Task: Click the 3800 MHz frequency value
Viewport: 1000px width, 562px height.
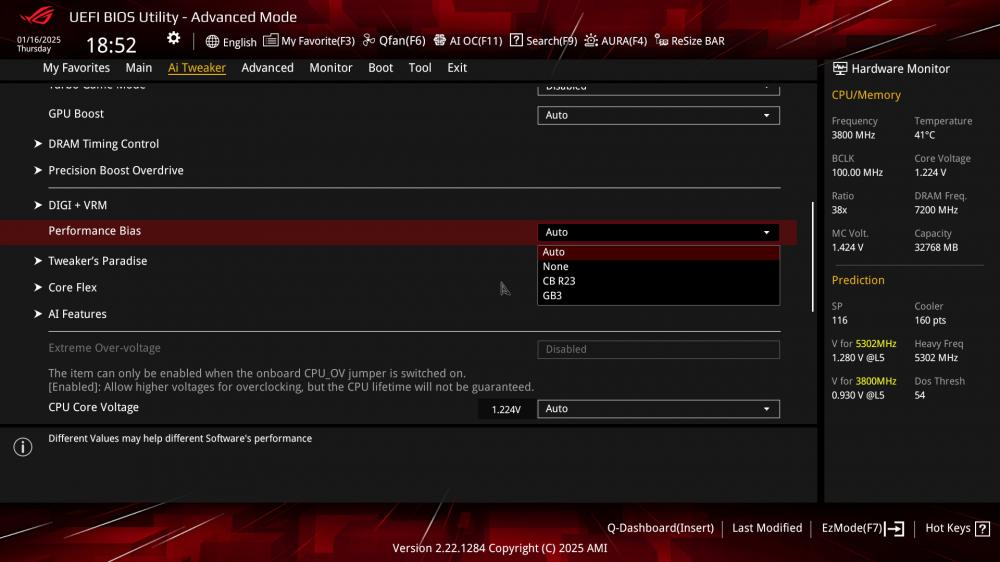Action: coord(853,135)
